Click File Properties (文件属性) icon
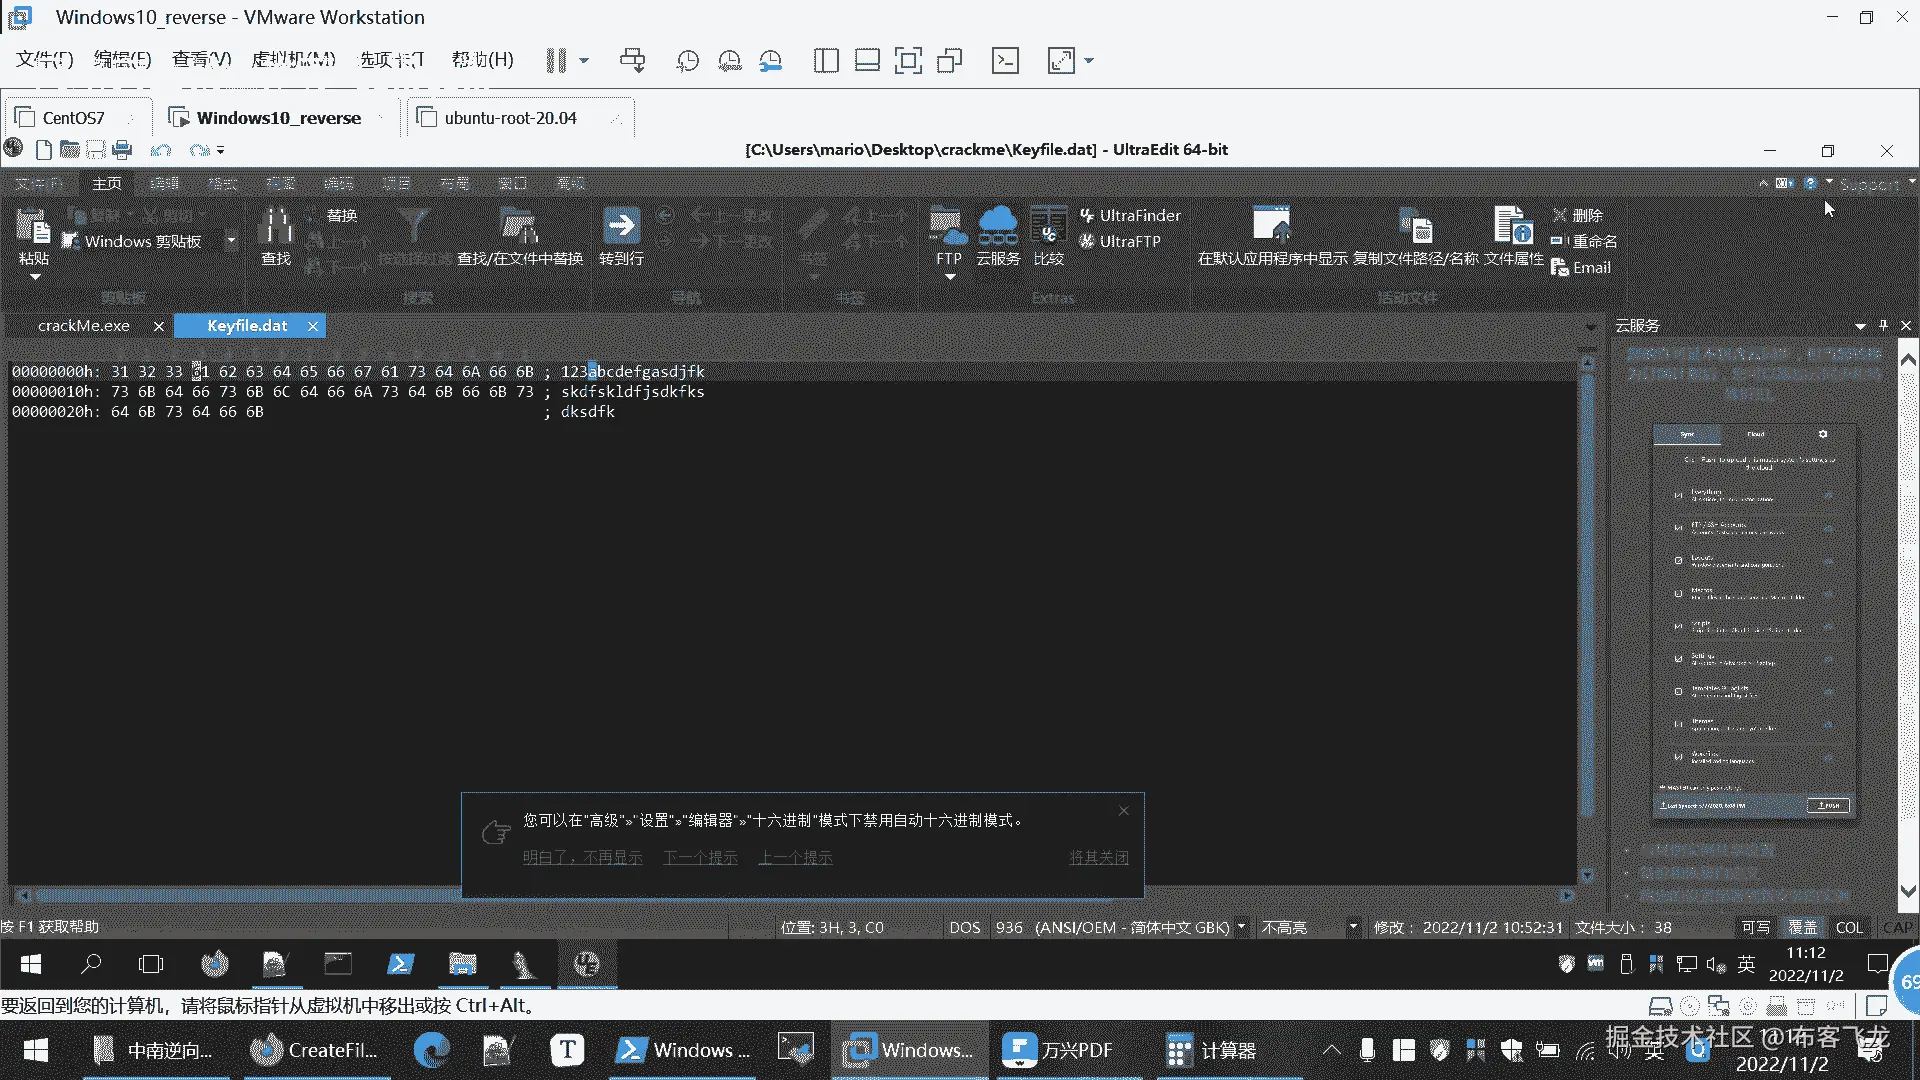Screen dimensions: 1920x1080 (1512, 228)
